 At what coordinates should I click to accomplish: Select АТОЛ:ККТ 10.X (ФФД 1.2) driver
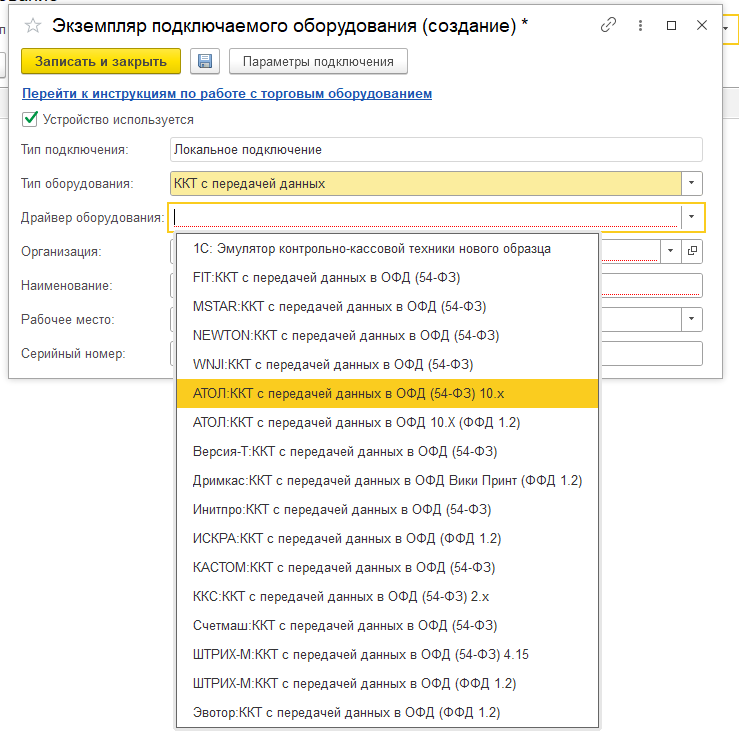(388, 423)
